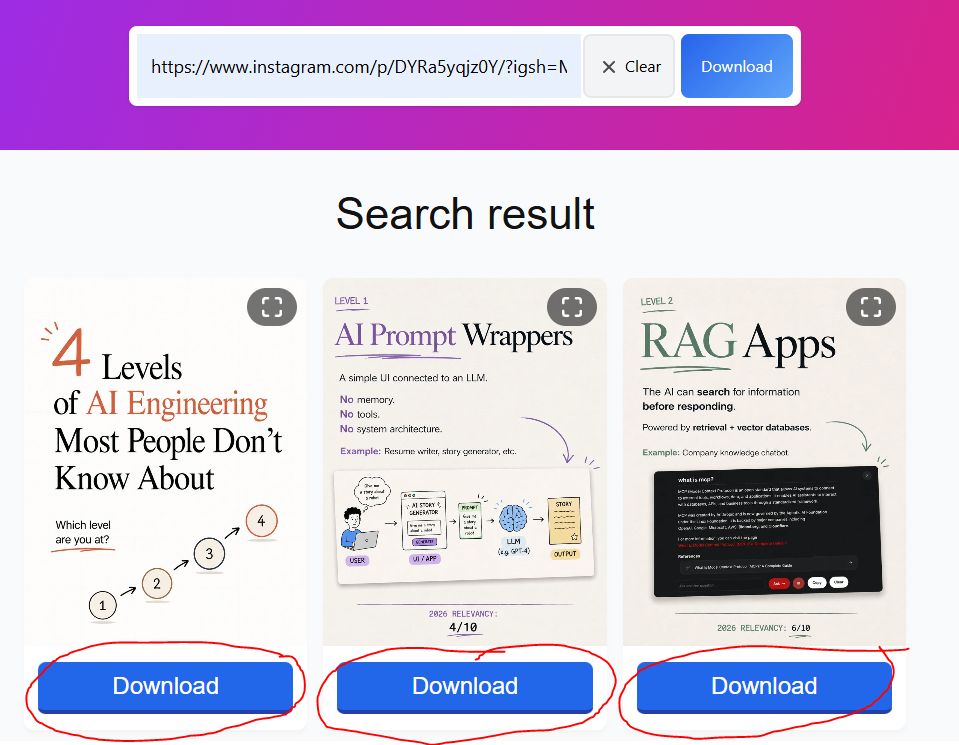Expand the 'RAG Apps' image fullscreen
Image resolution: width=959 pixels, height=745 pixels.
coord(871,307)
